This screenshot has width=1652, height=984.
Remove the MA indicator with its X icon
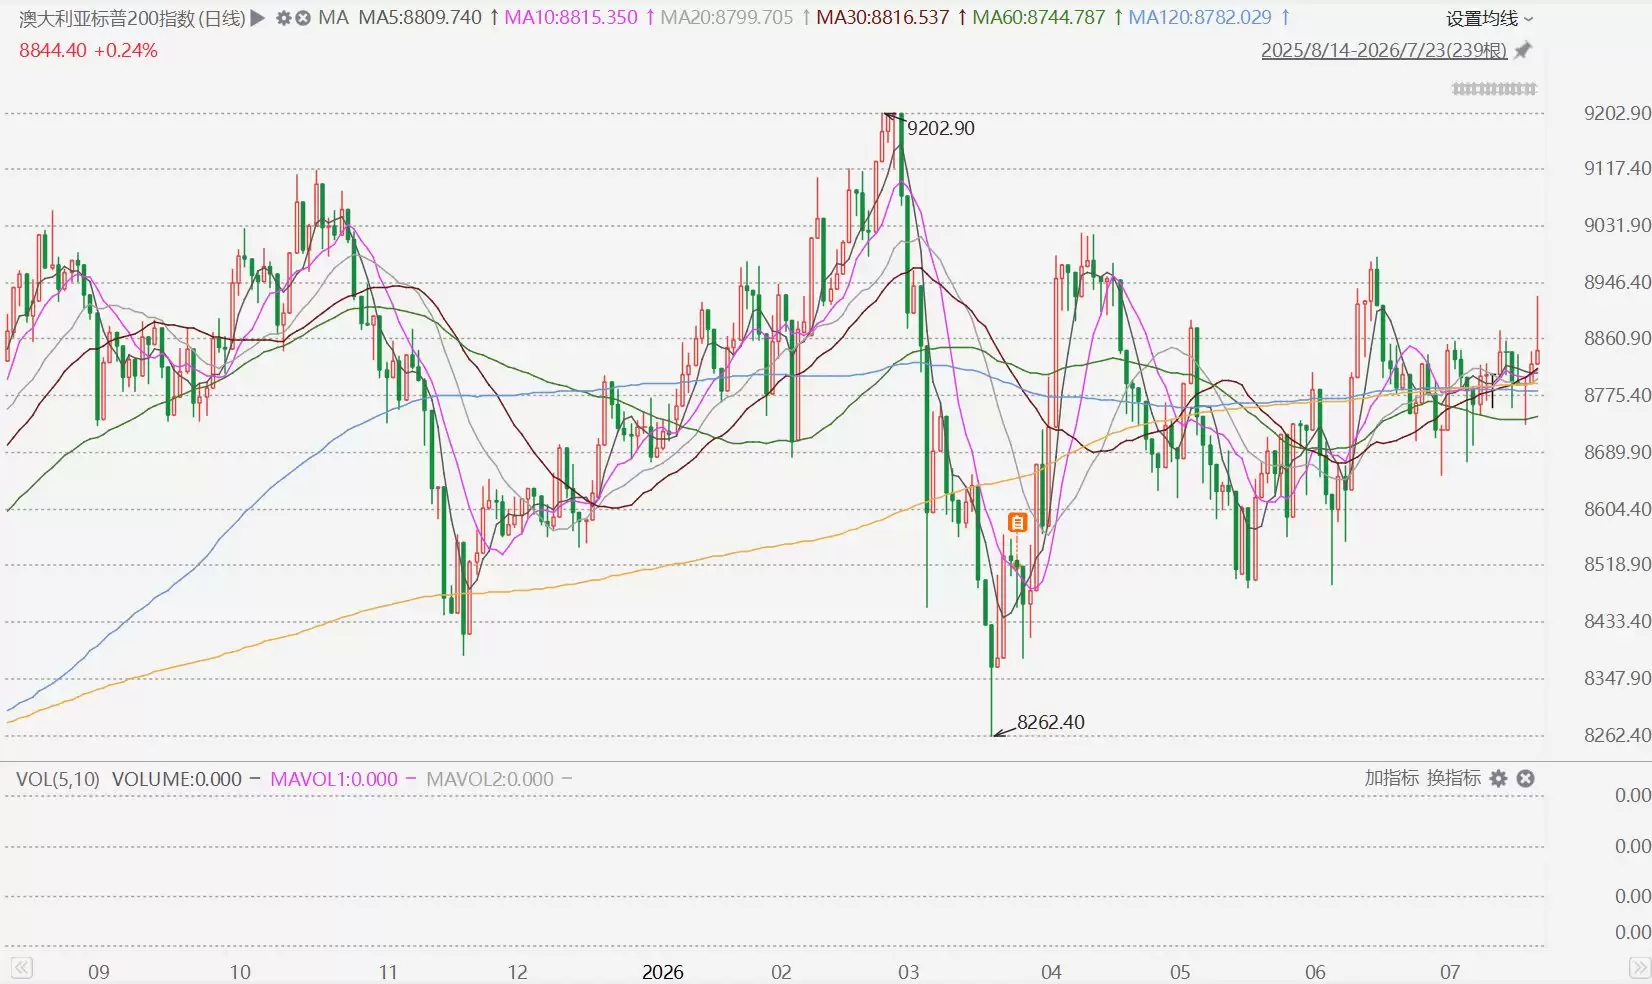click(303, 18)
